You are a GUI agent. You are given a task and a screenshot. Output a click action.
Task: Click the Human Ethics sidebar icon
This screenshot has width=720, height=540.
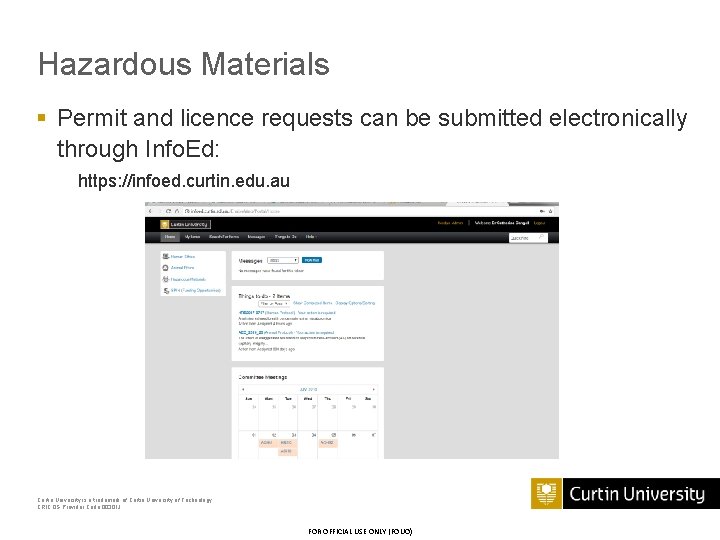click(166, 256)
